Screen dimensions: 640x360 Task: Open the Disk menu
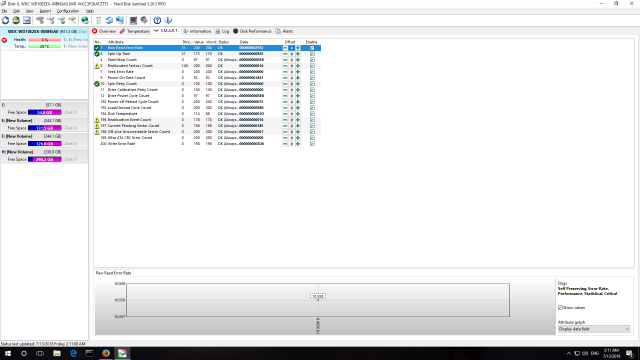(x=16, y=11)
